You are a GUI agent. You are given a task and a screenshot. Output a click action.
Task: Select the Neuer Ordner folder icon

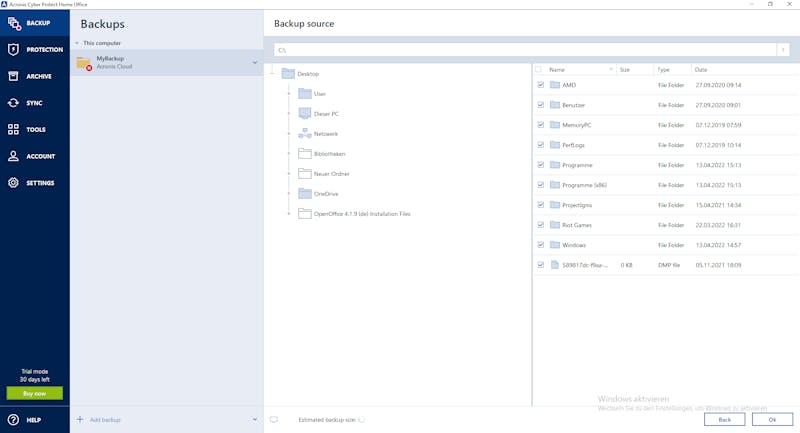pyautogui.click(x=305, y=173)
